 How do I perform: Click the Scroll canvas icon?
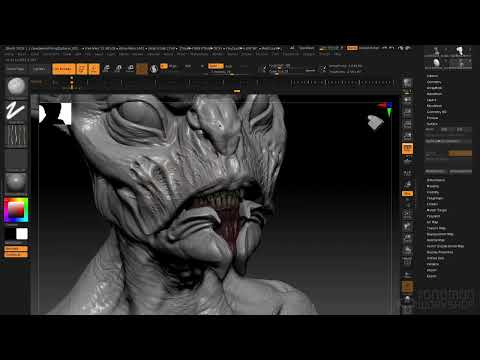click(407, 100)
